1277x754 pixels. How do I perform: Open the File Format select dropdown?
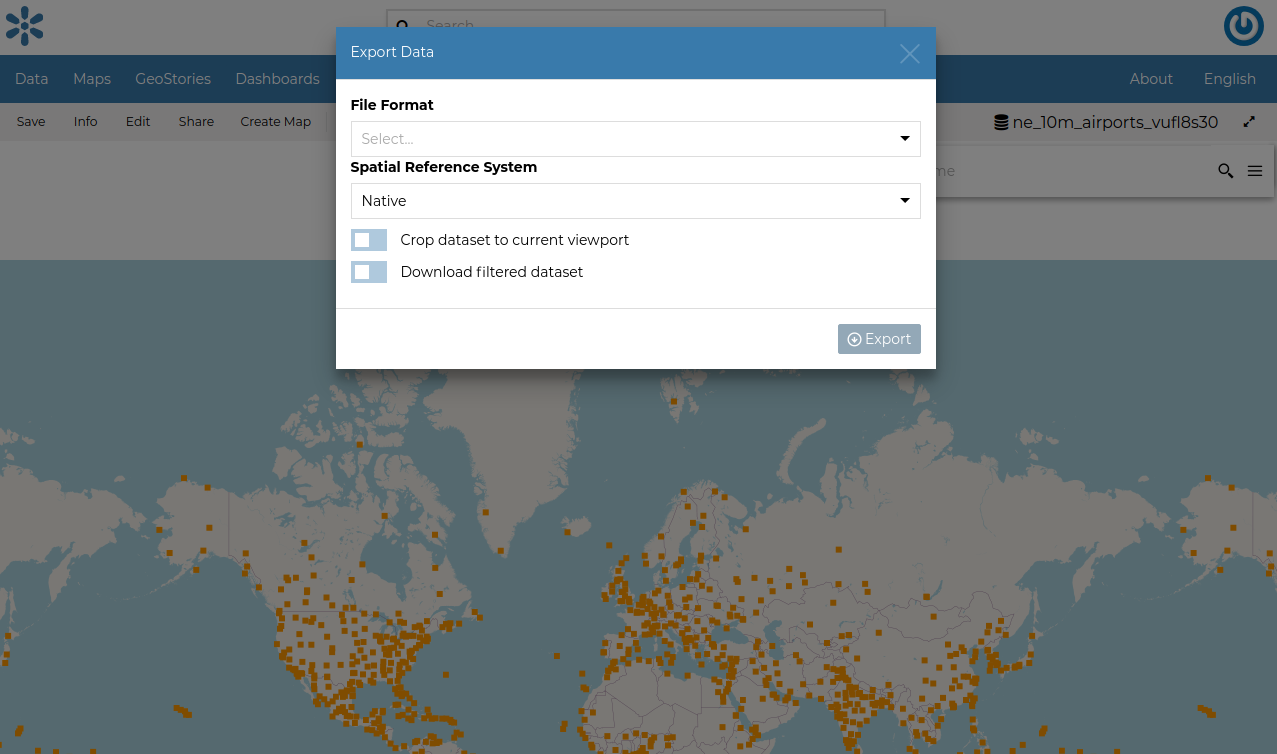click(635, 139)
